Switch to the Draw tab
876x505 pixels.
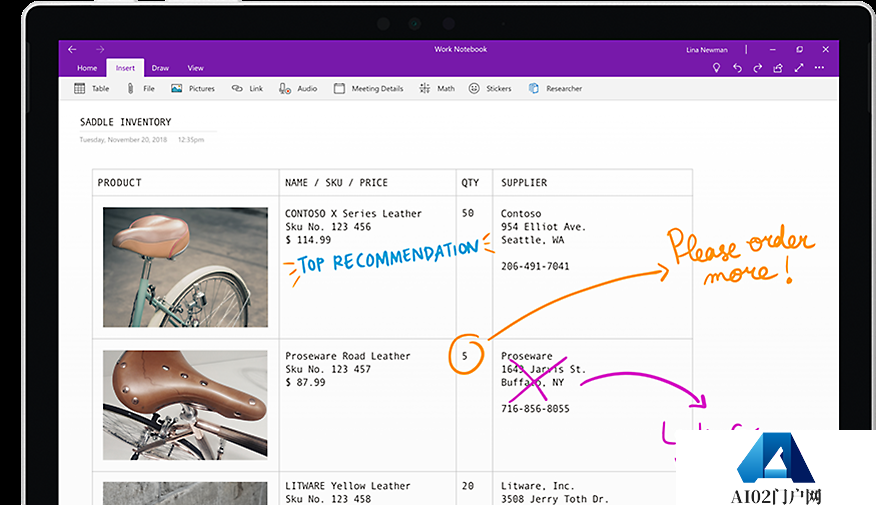[160, 68]
